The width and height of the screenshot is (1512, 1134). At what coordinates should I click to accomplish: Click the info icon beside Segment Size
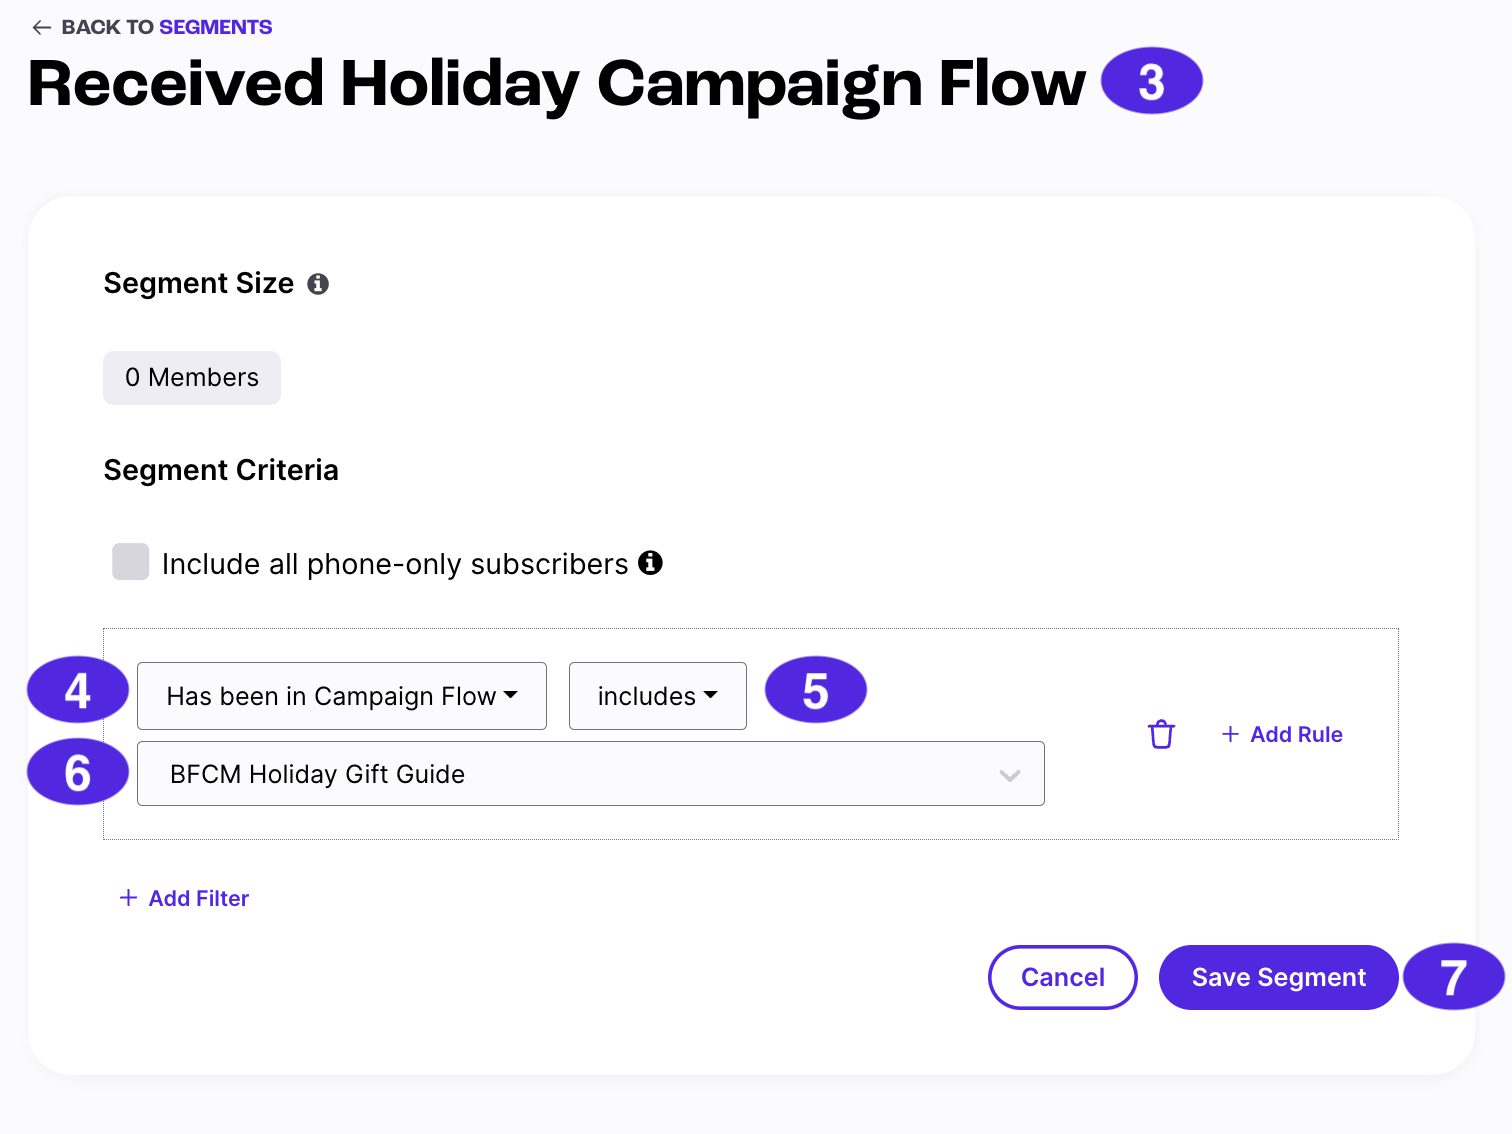click(x=319, y=284)
